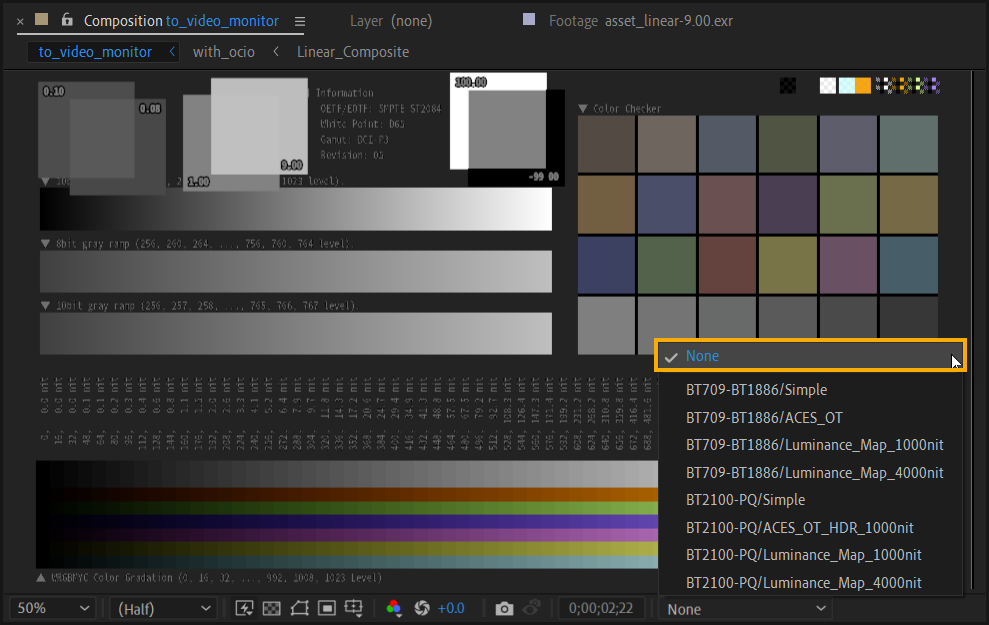
Task: Reset exposure with the aperture icon
Action: point(422,608)
